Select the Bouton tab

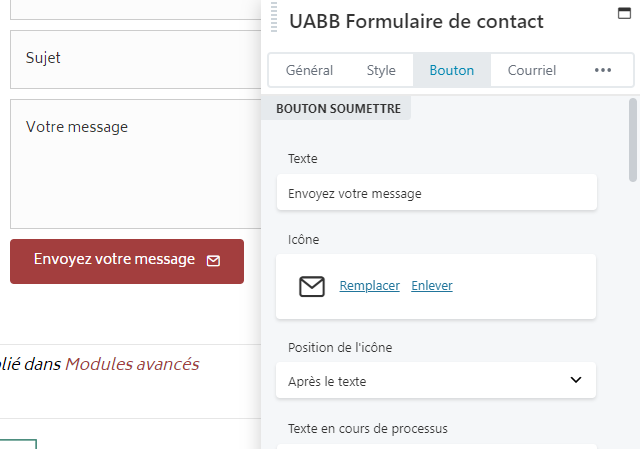click(x=452, y=70)
